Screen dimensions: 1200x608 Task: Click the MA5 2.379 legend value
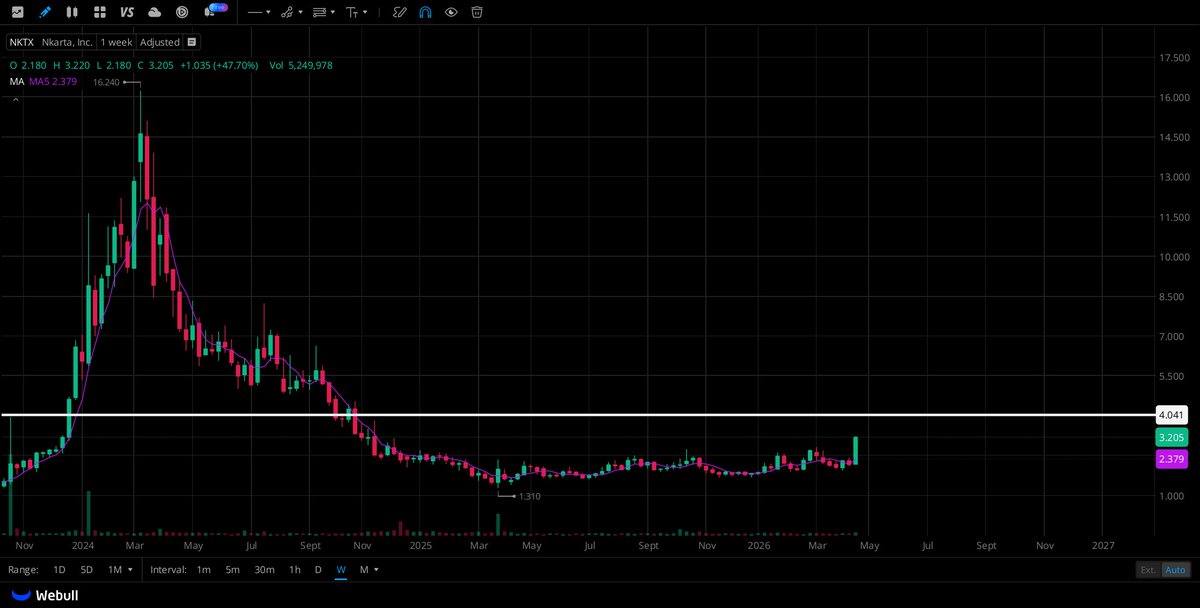(53, 82)
